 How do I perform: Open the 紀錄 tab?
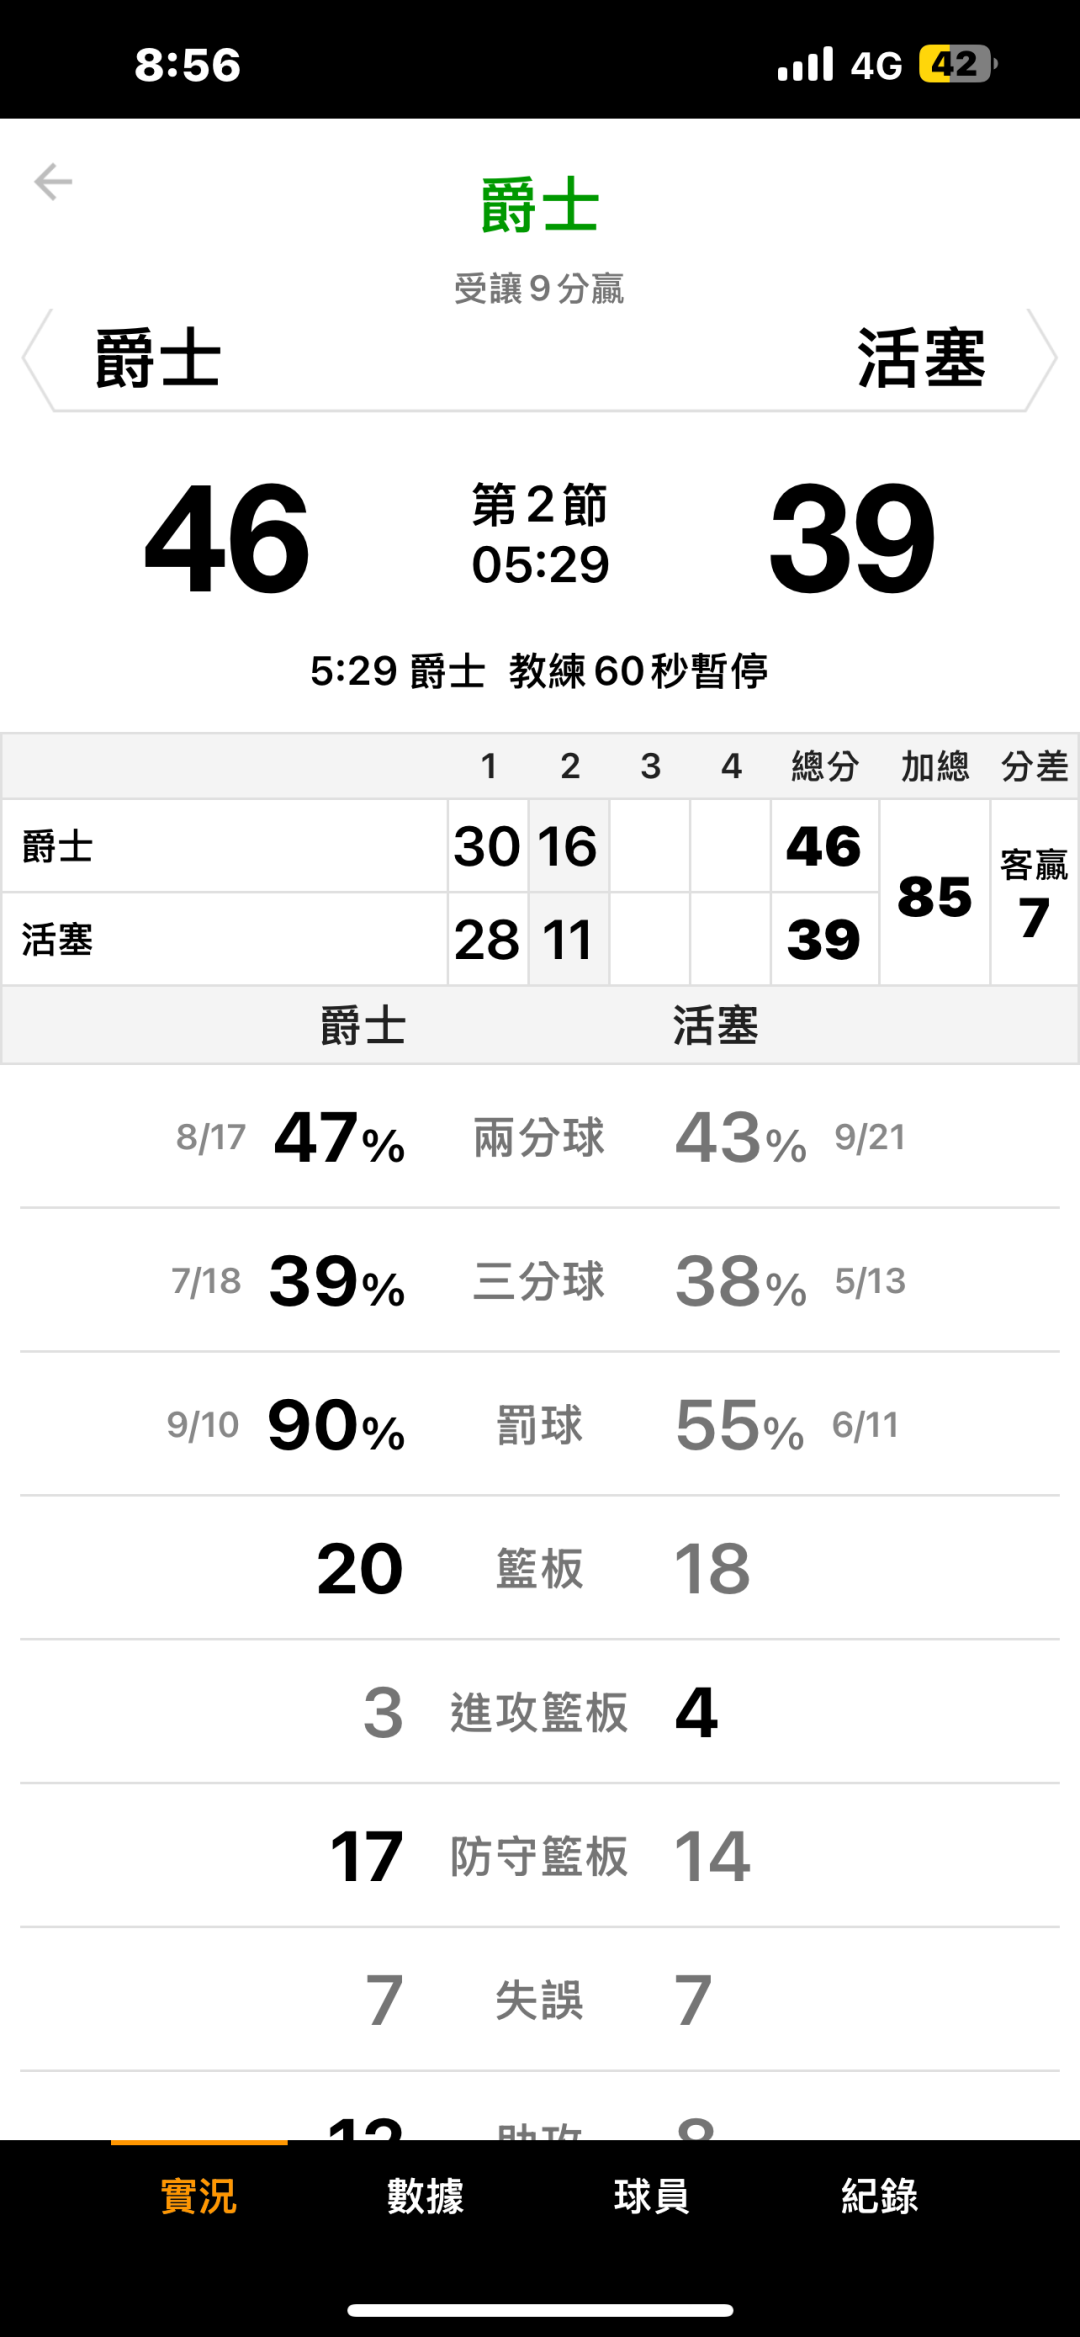pyautogui.click(x=879, y=2196)
